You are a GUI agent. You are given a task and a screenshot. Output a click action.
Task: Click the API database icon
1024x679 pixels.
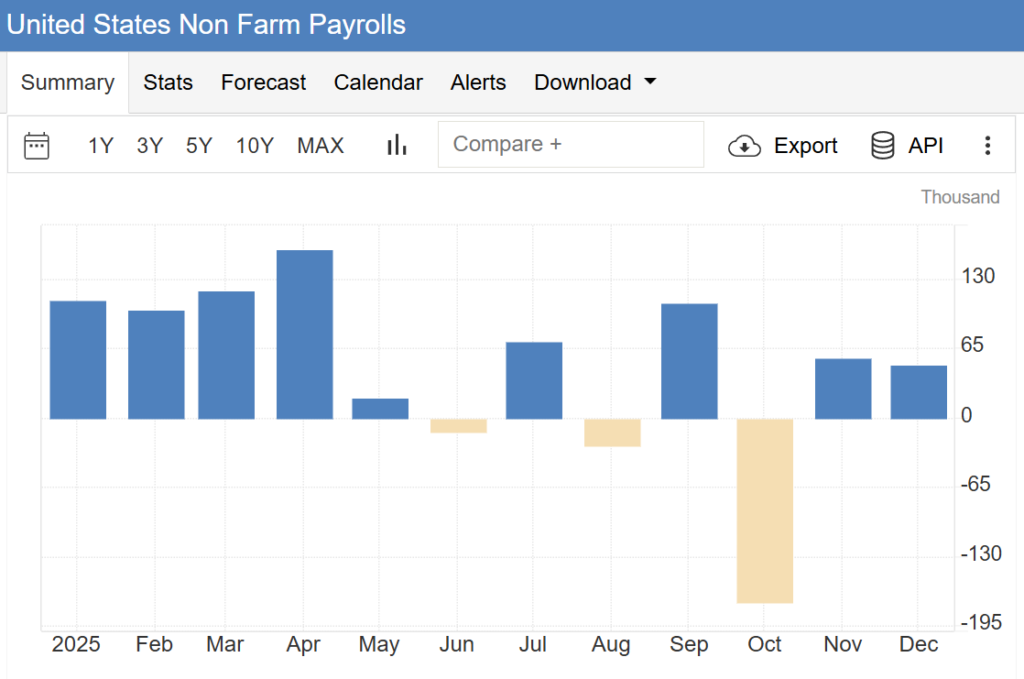(x=883, y=146)
